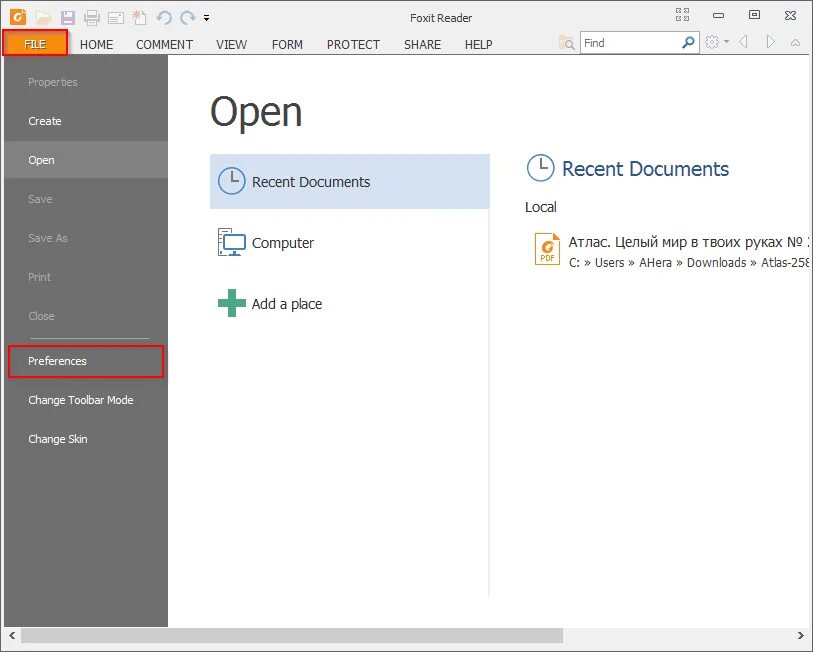This screenshot has width=813, height=652.
Task: Switch to the HOME tab
Action: [96, 45]
